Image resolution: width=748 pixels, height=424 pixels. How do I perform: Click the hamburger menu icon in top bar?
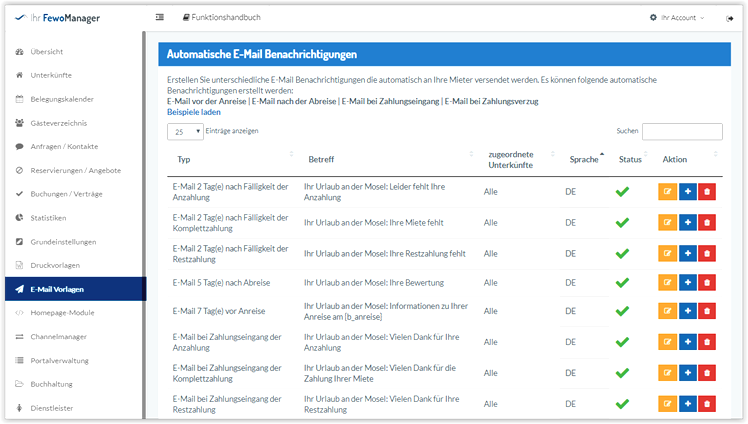click(x=160, y=18)
